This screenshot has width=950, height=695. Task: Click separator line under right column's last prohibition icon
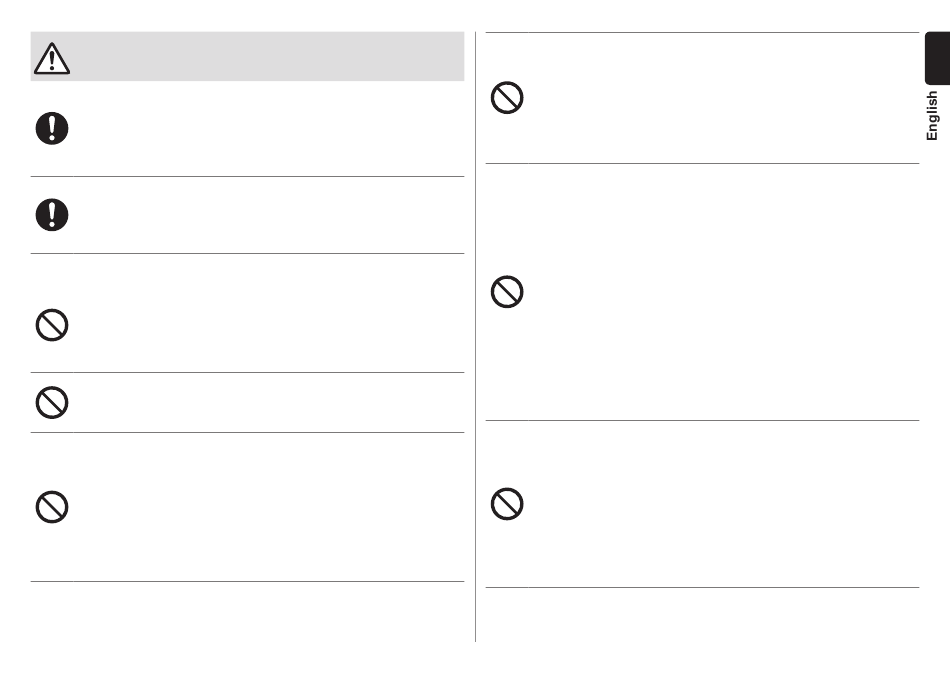(702, 587)
